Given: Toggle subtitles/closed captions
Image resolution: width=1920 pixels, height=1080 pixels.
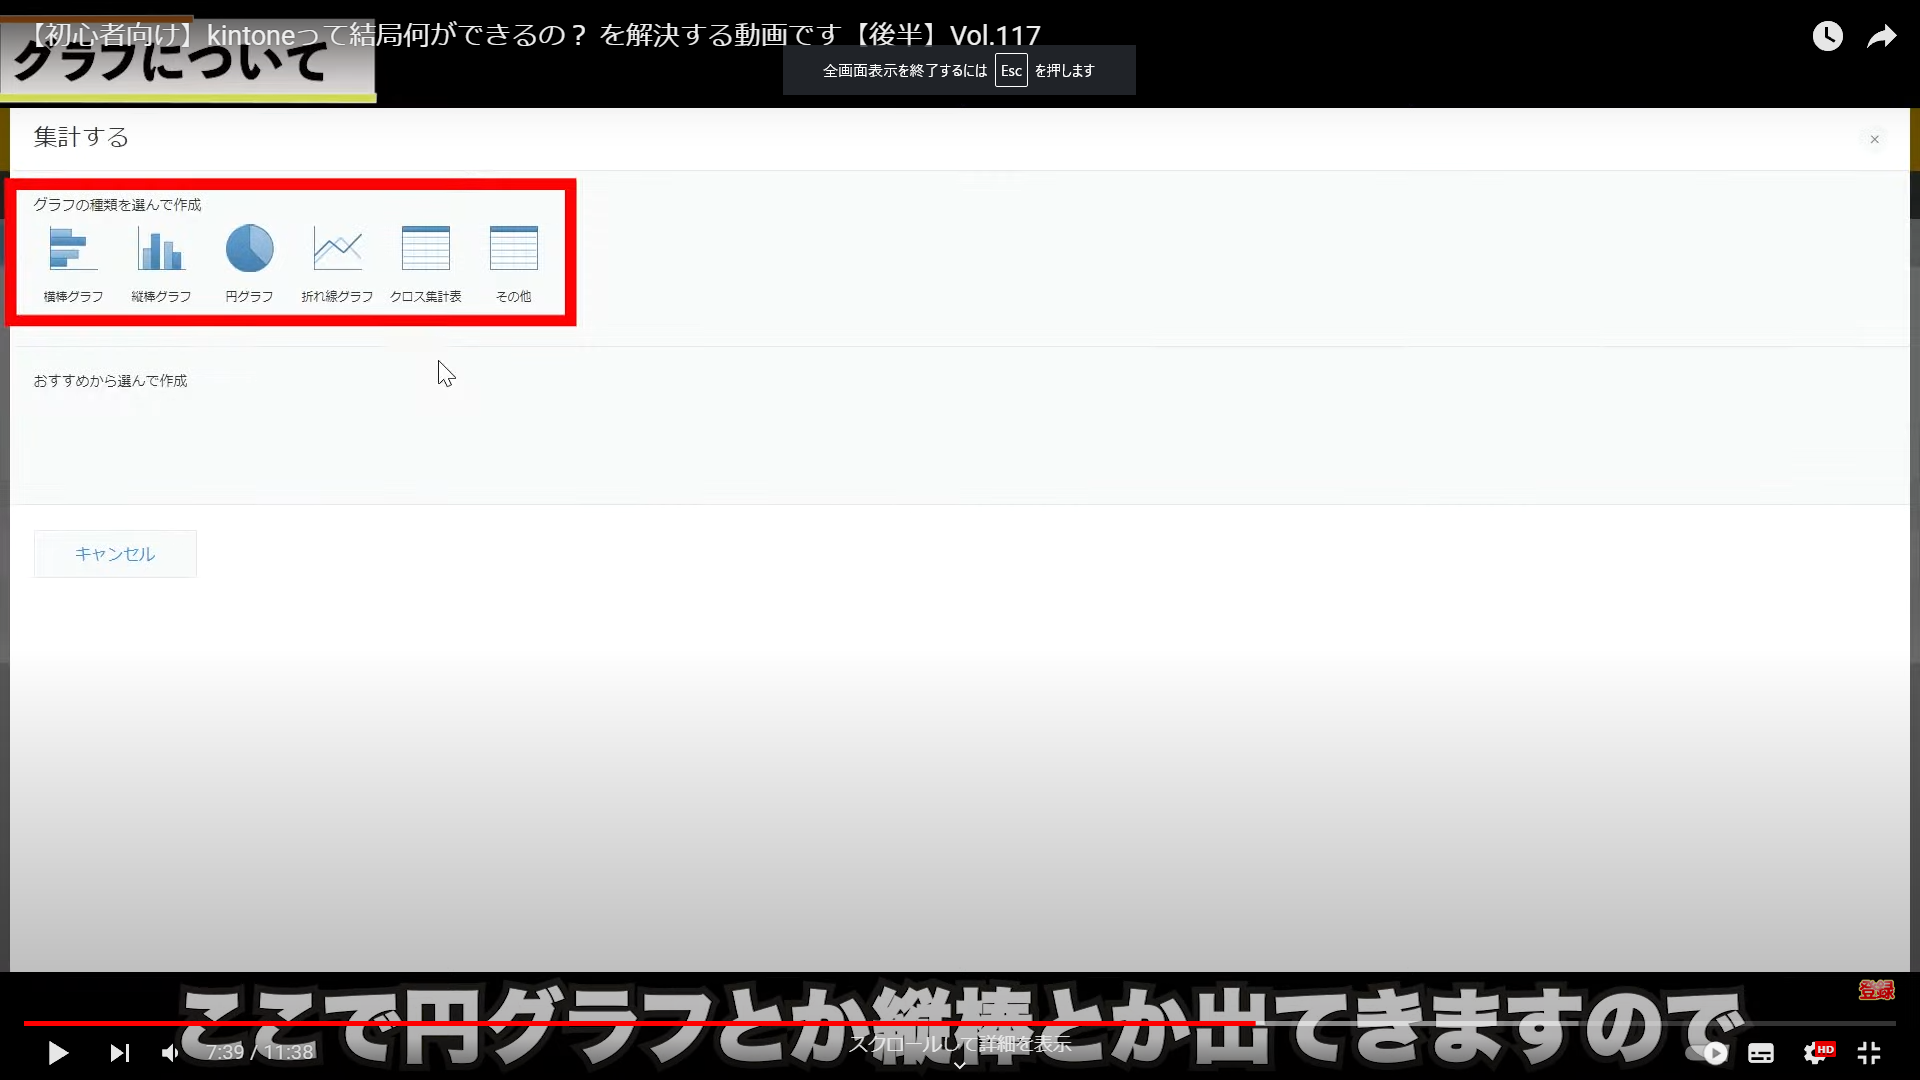Looking at the screenshot, I should click(x=1761, y=1053).
